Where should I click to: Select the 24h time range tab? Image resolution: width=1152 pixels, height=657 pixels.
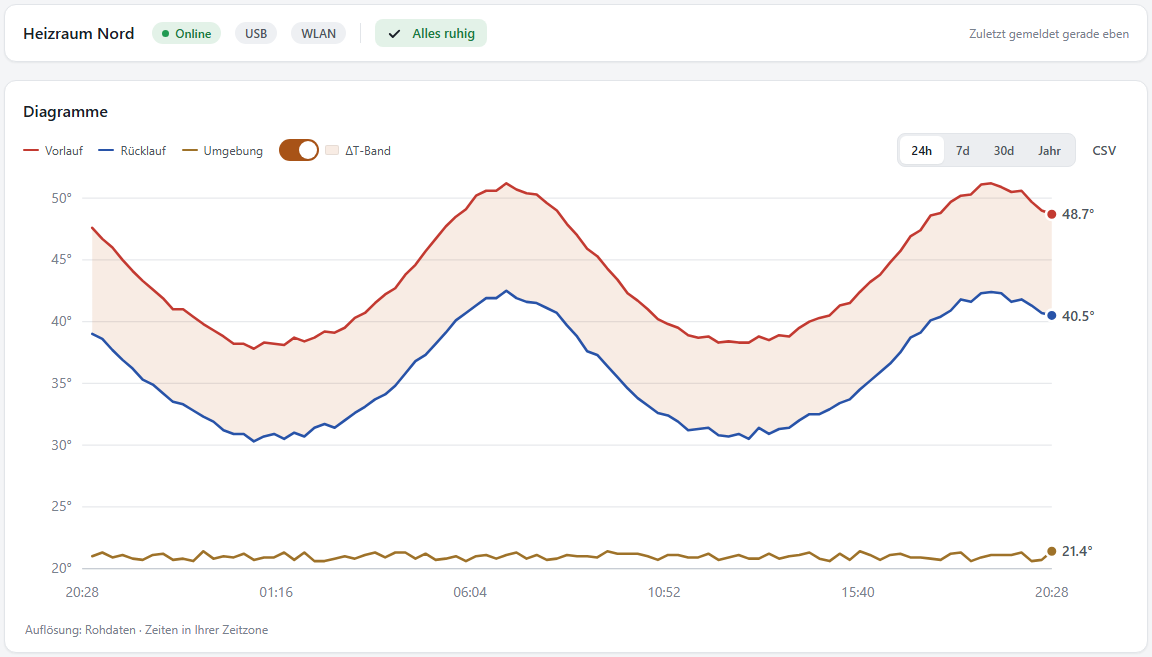coord(921,151)
